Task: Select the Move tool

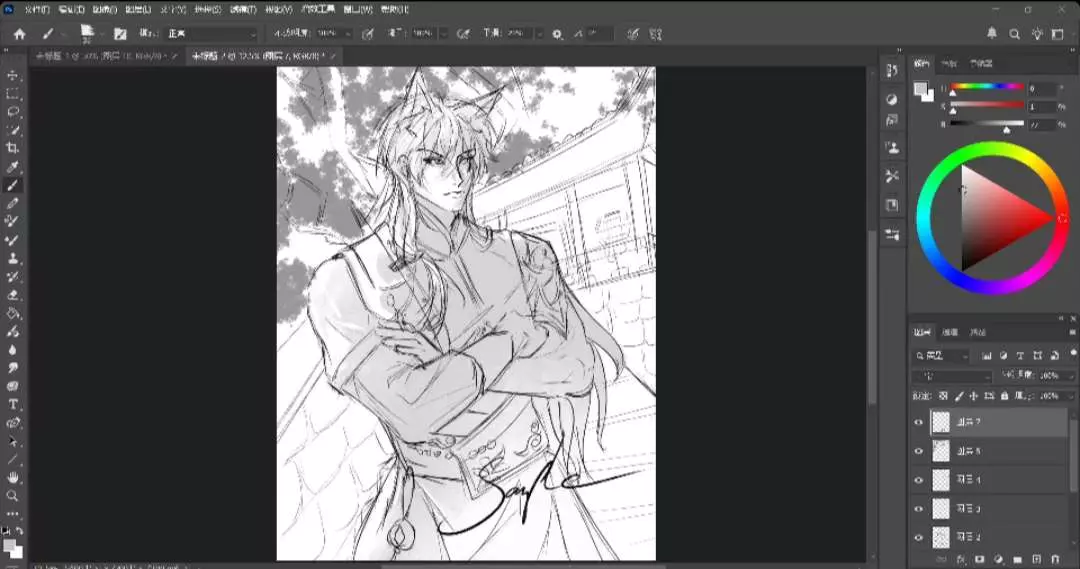Action: [x=13, y=76]
